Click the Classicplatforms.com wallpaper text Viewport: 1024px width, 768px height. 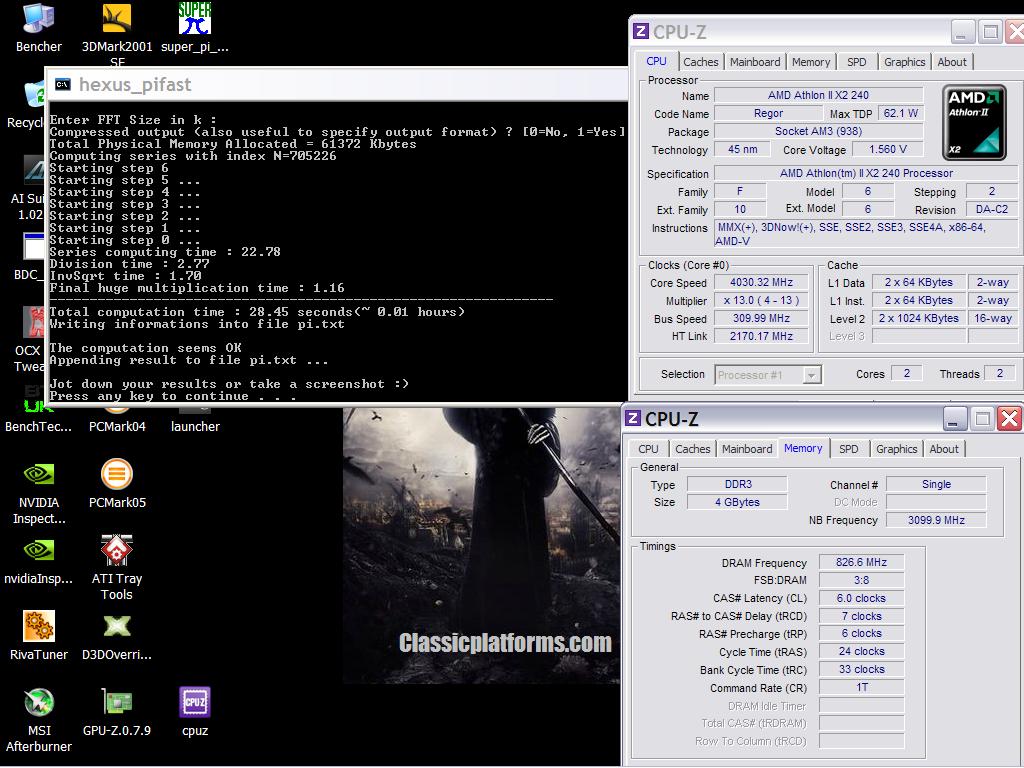coord(505,643)
